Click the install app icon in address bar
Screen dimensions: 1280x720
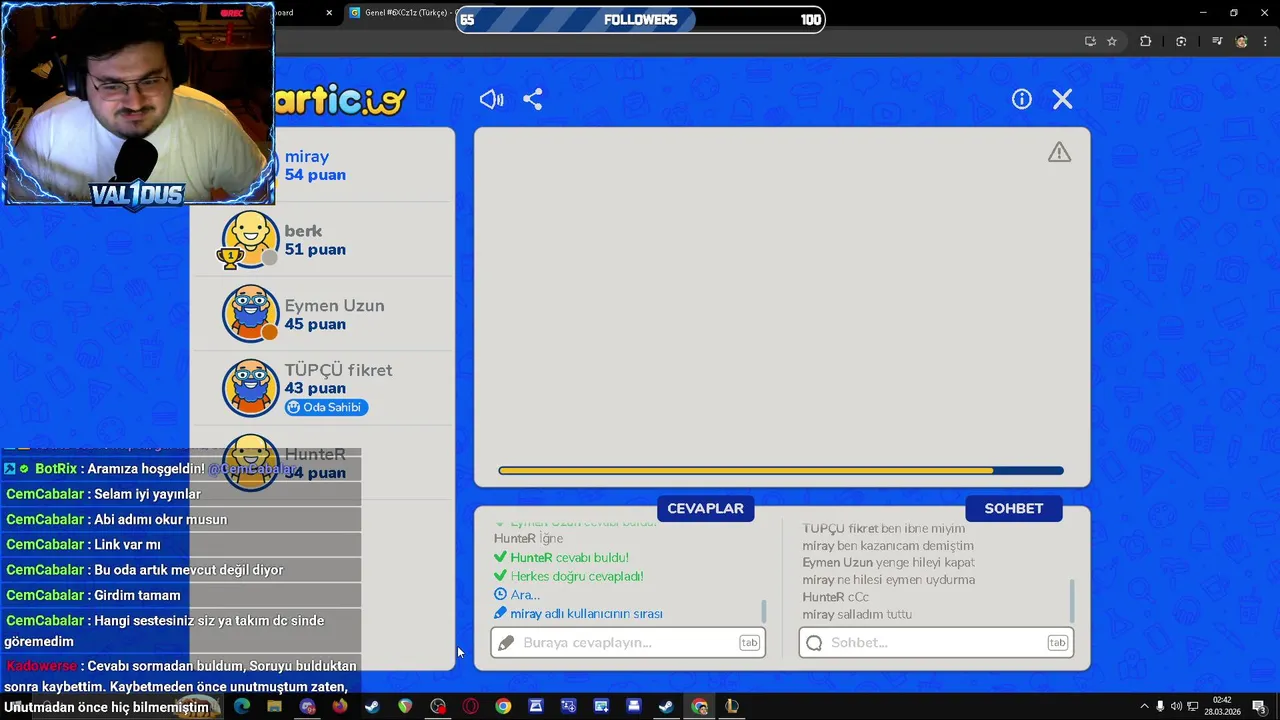[1090, 41]
